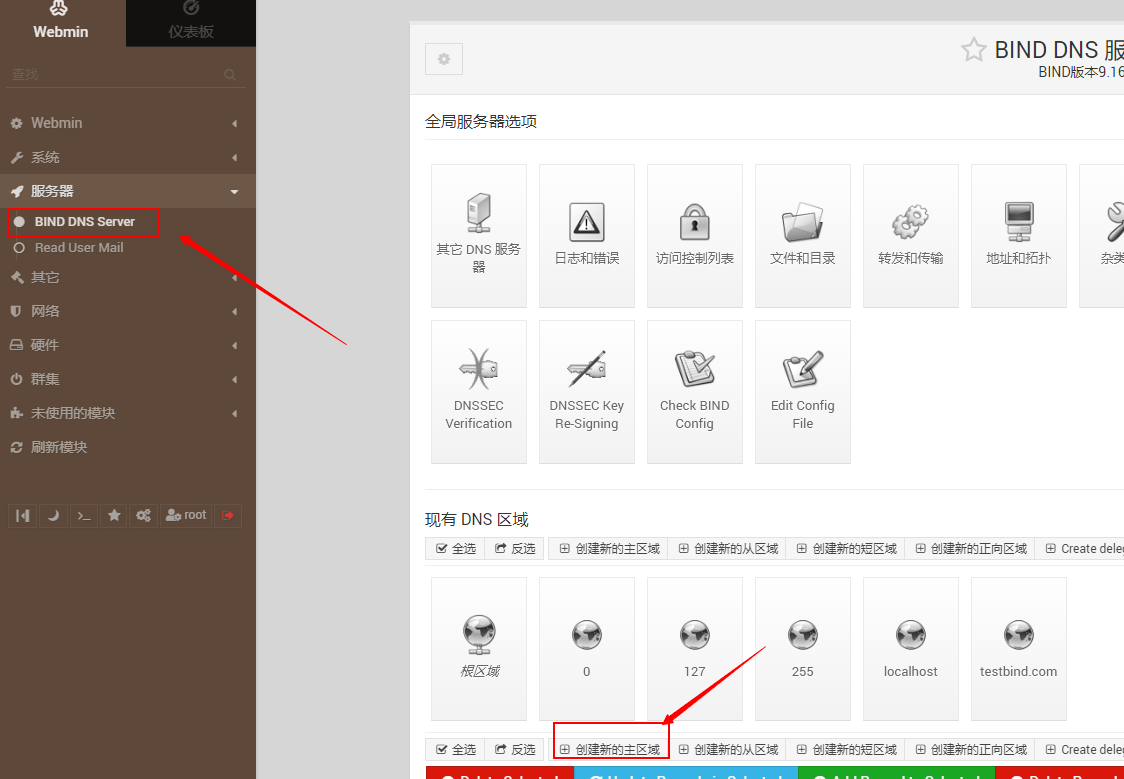This screenshot has height=779, width=1124.
Task: Expand the 网络 category in sidebar
Action: pos(128,311)
